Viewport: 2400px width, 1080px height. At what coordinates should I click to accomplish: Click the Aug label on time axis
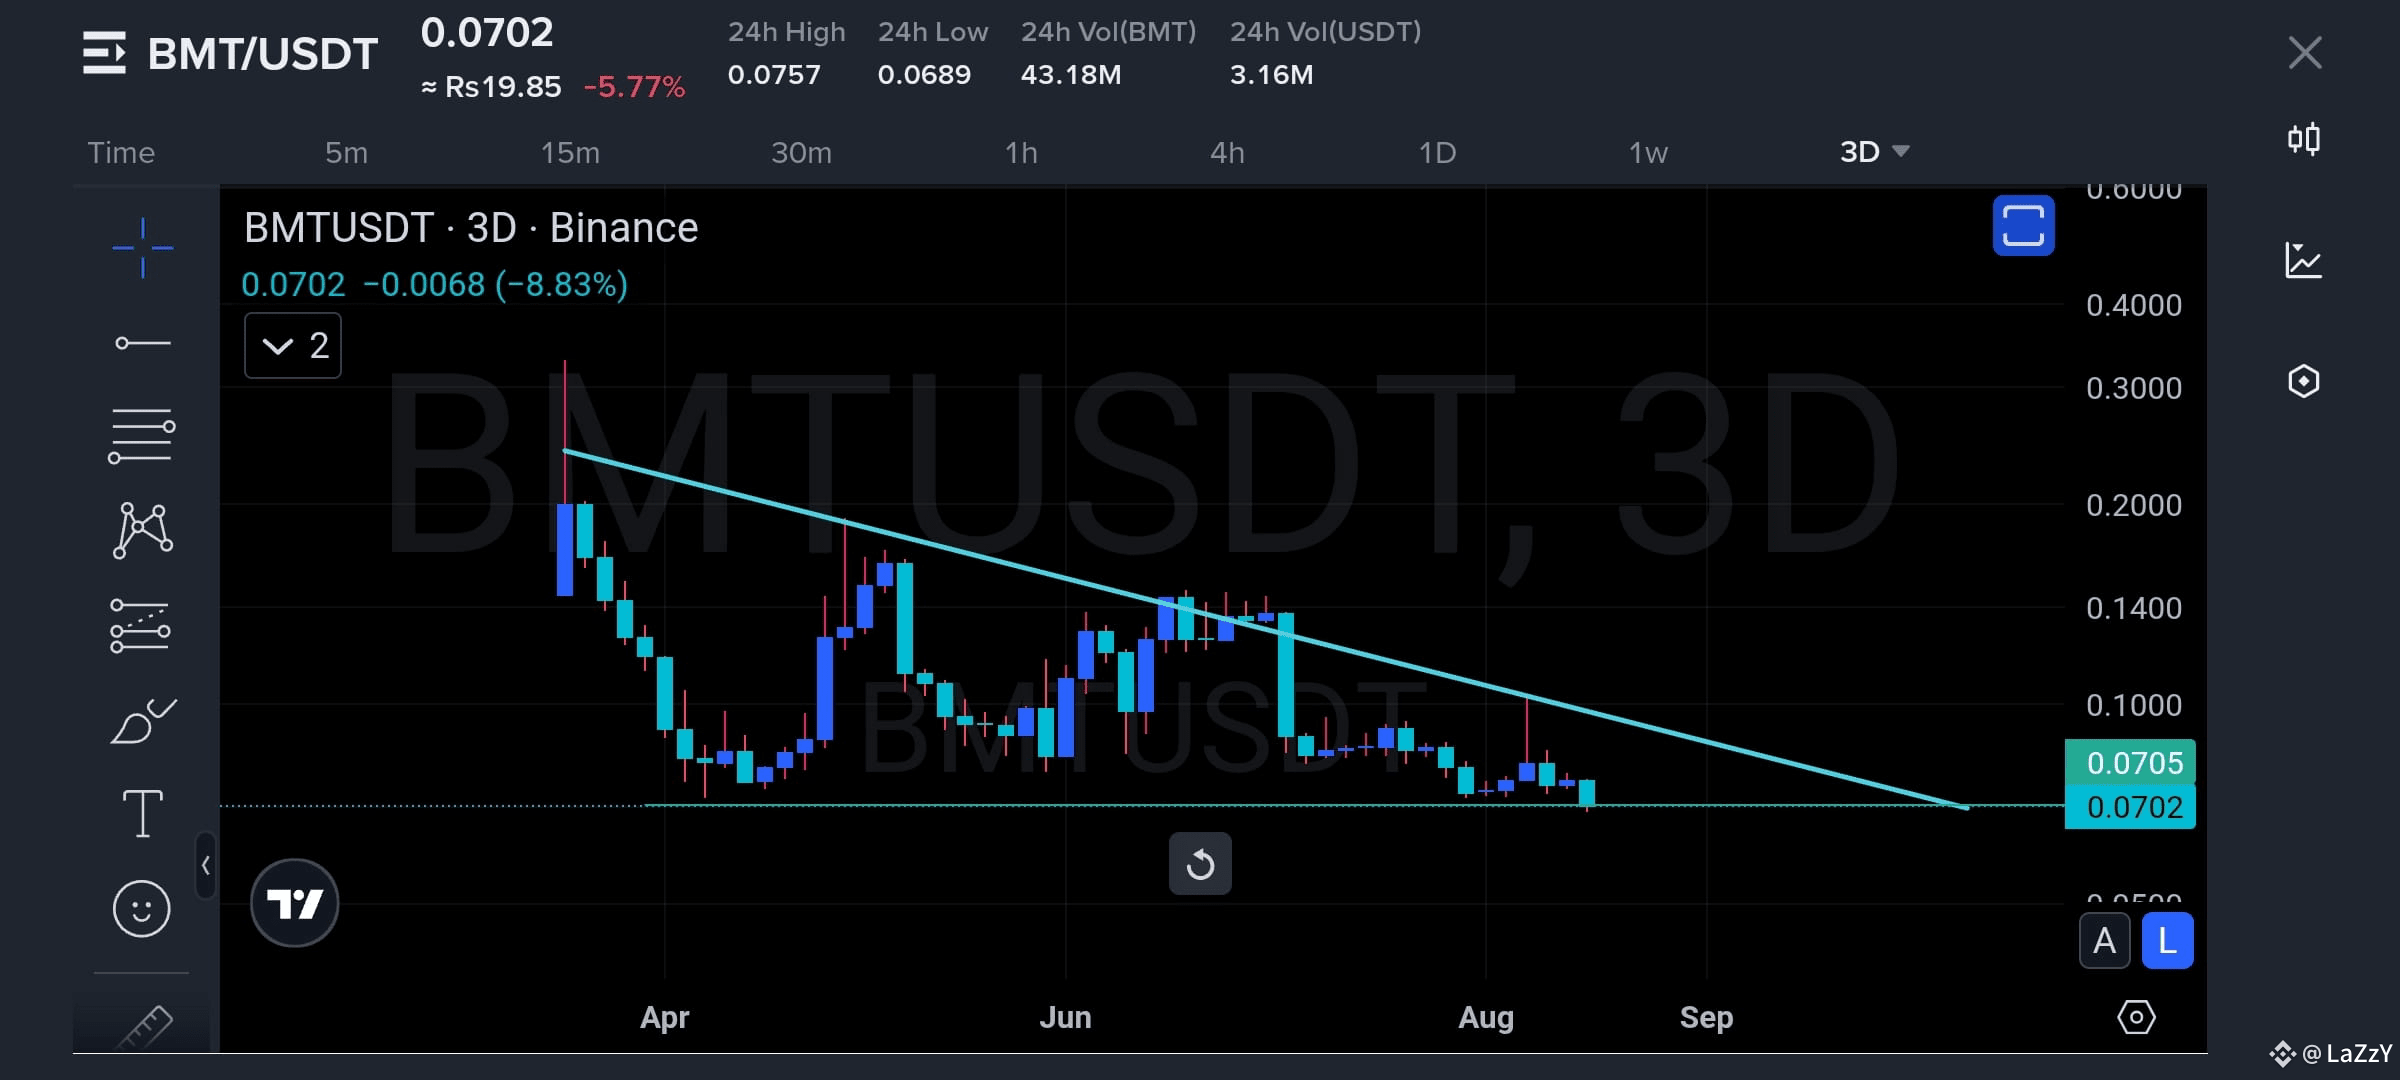pos(1486,1017)
